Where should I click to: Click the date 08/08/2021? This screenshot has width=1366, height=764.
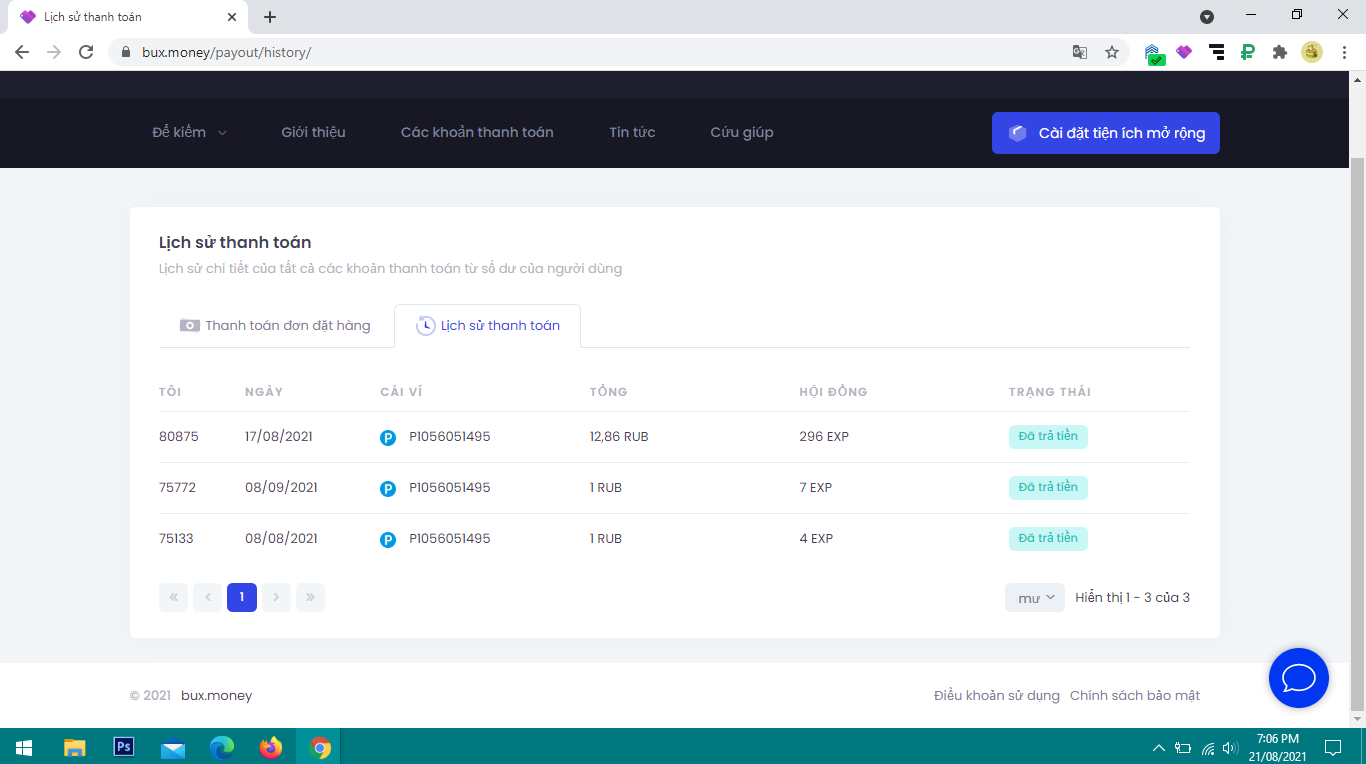tap(281, 539)
